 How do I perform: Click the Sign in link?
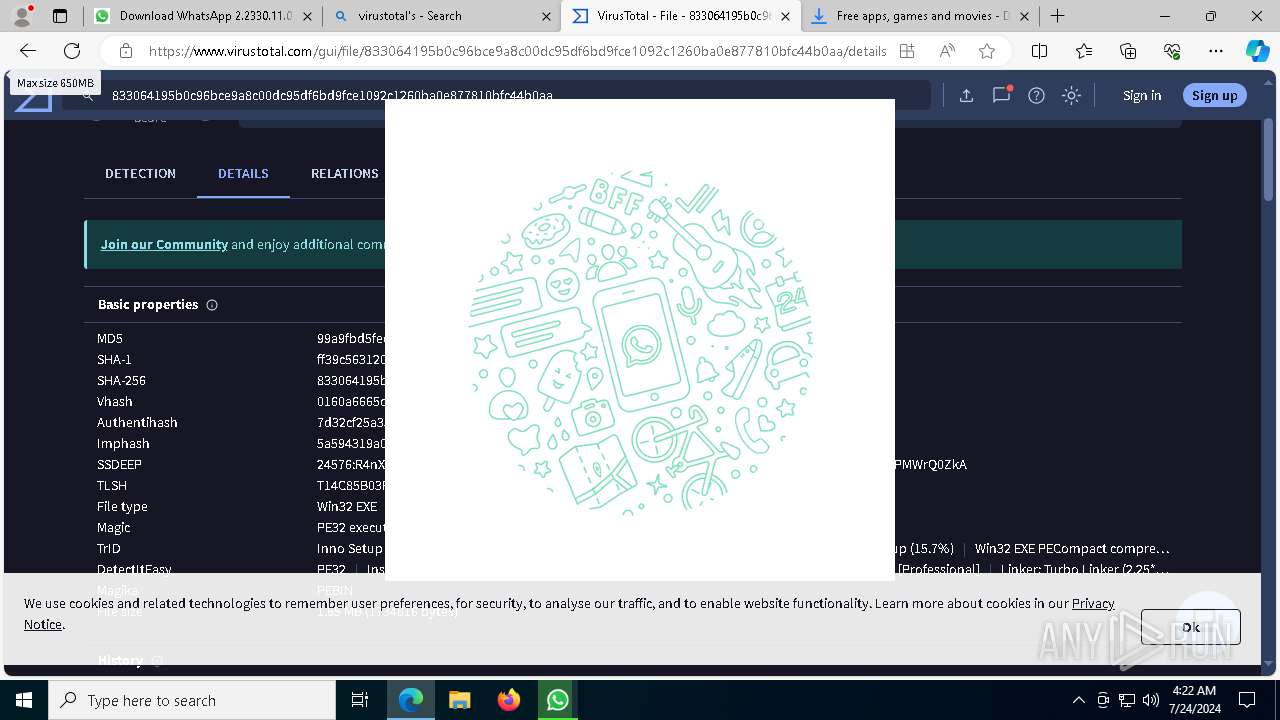pyautogui.click(x=1142, y=95)
